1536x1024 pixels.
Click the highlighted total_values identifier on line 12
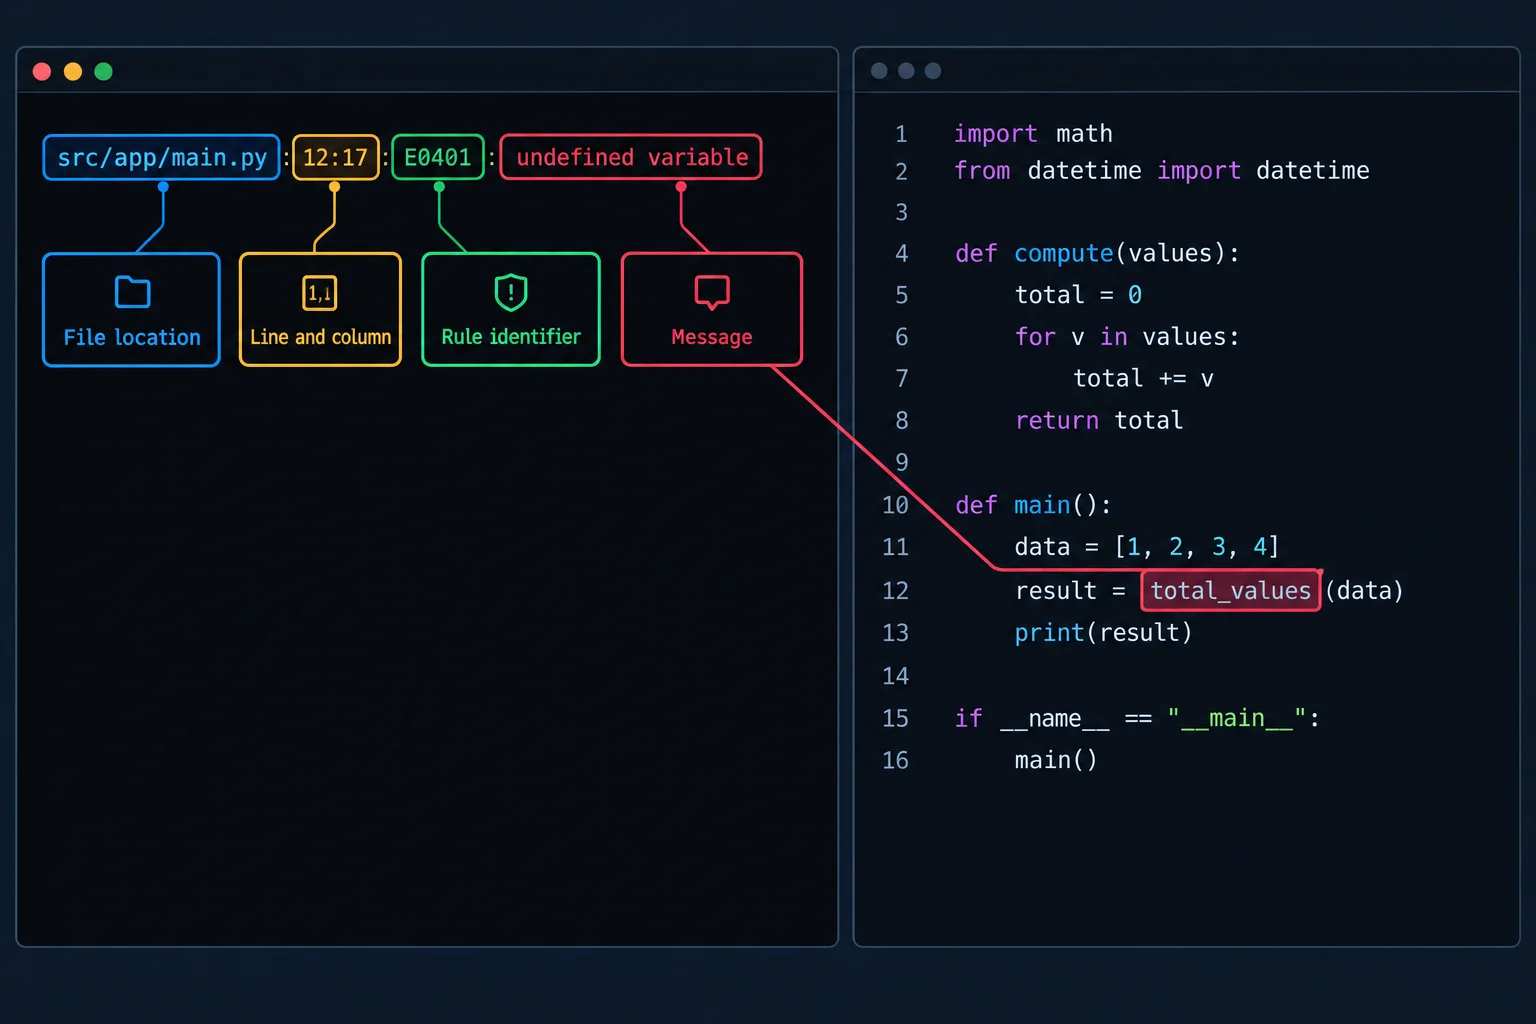[x=1230, y=590]
